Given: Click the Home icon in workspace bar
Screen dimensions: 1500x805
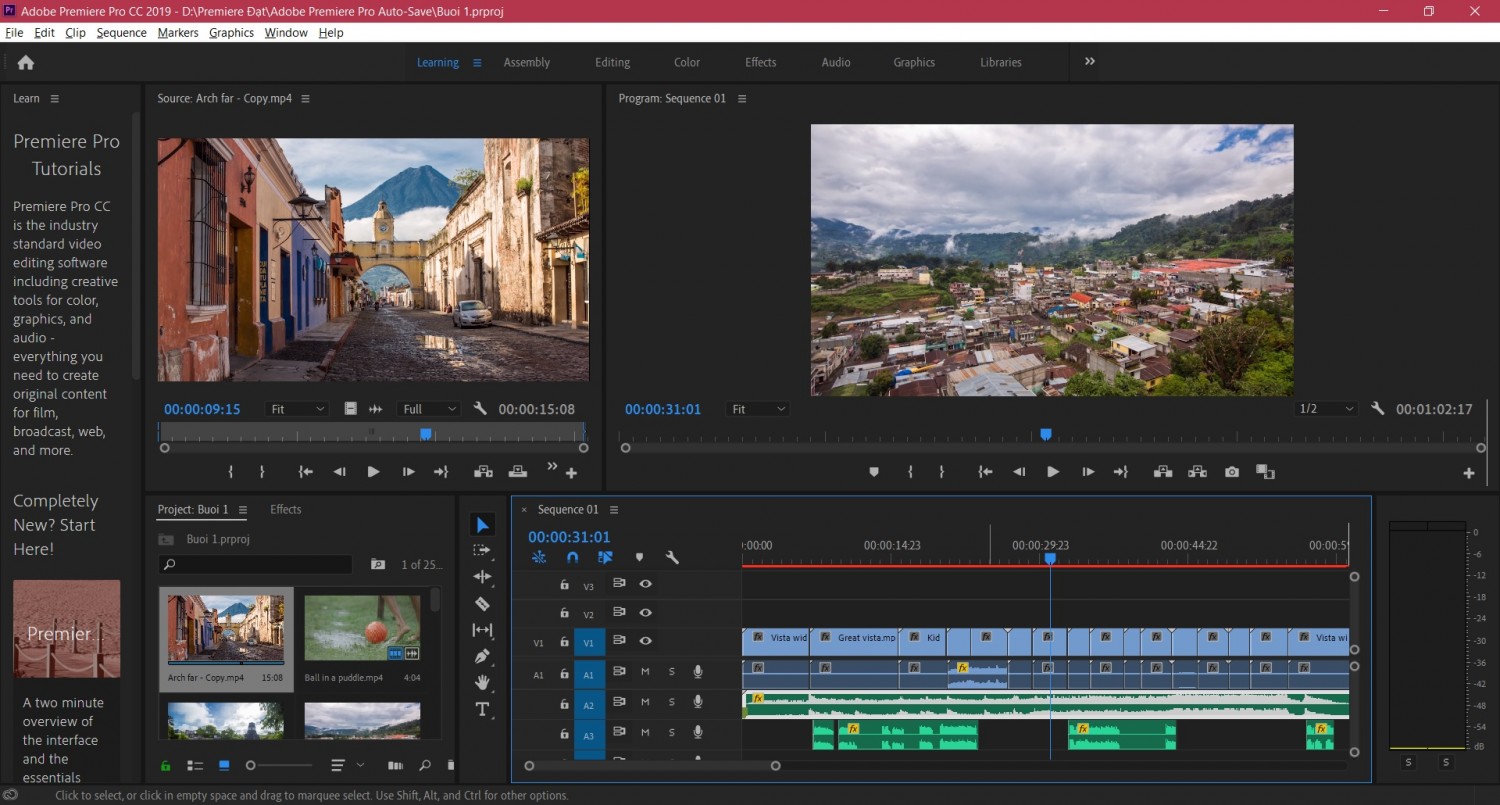Looking at the screenshot, I should [x=26, y=62].
